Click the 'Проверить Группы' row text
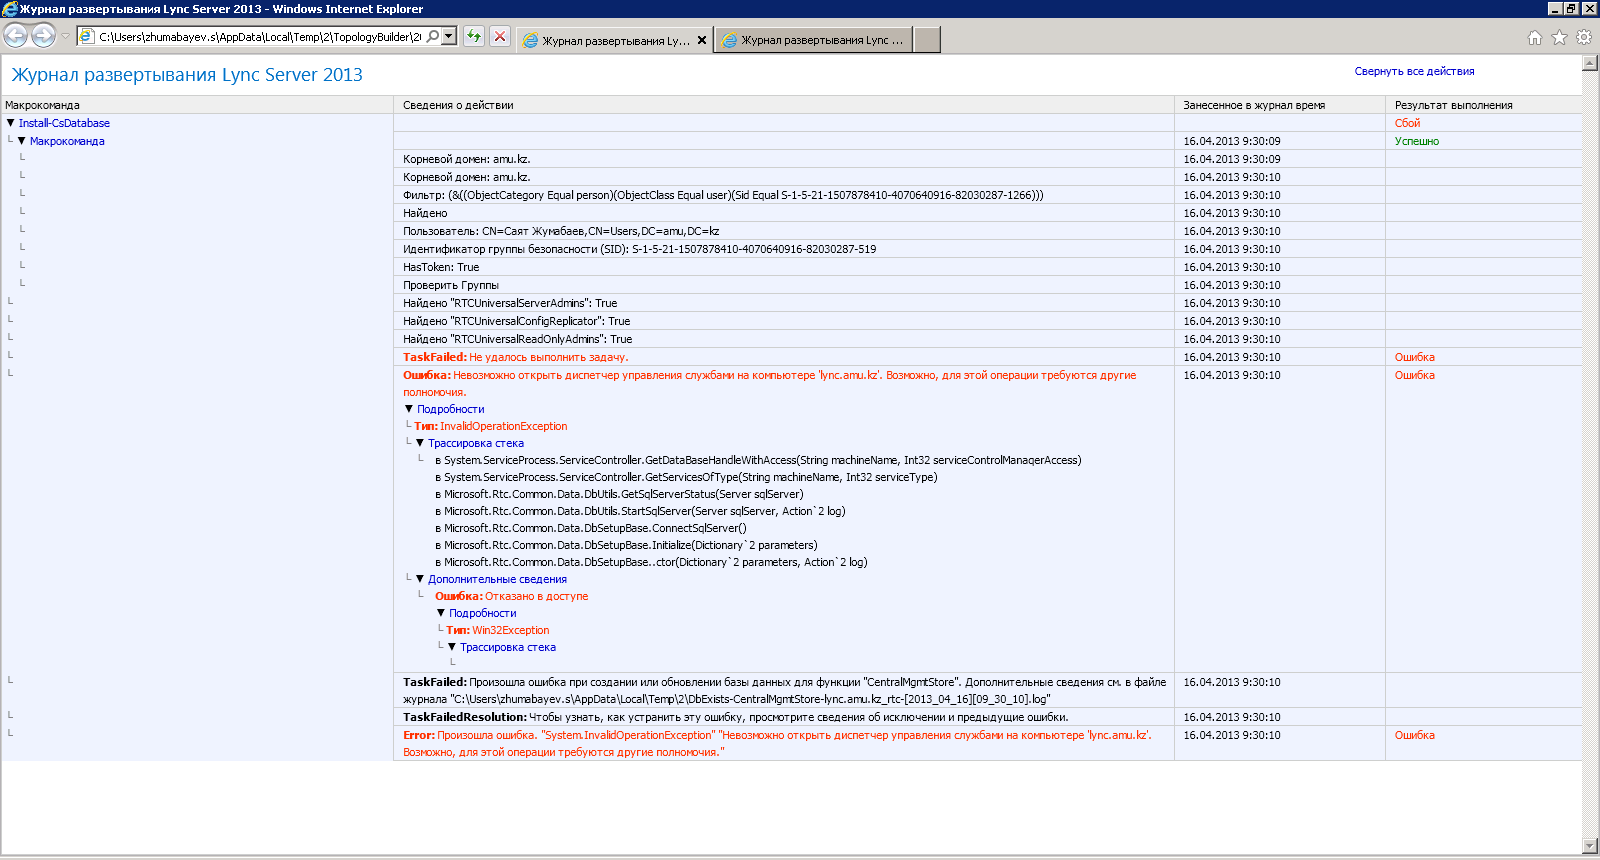Screen dimensions: 1600x860 click(451, 285)
